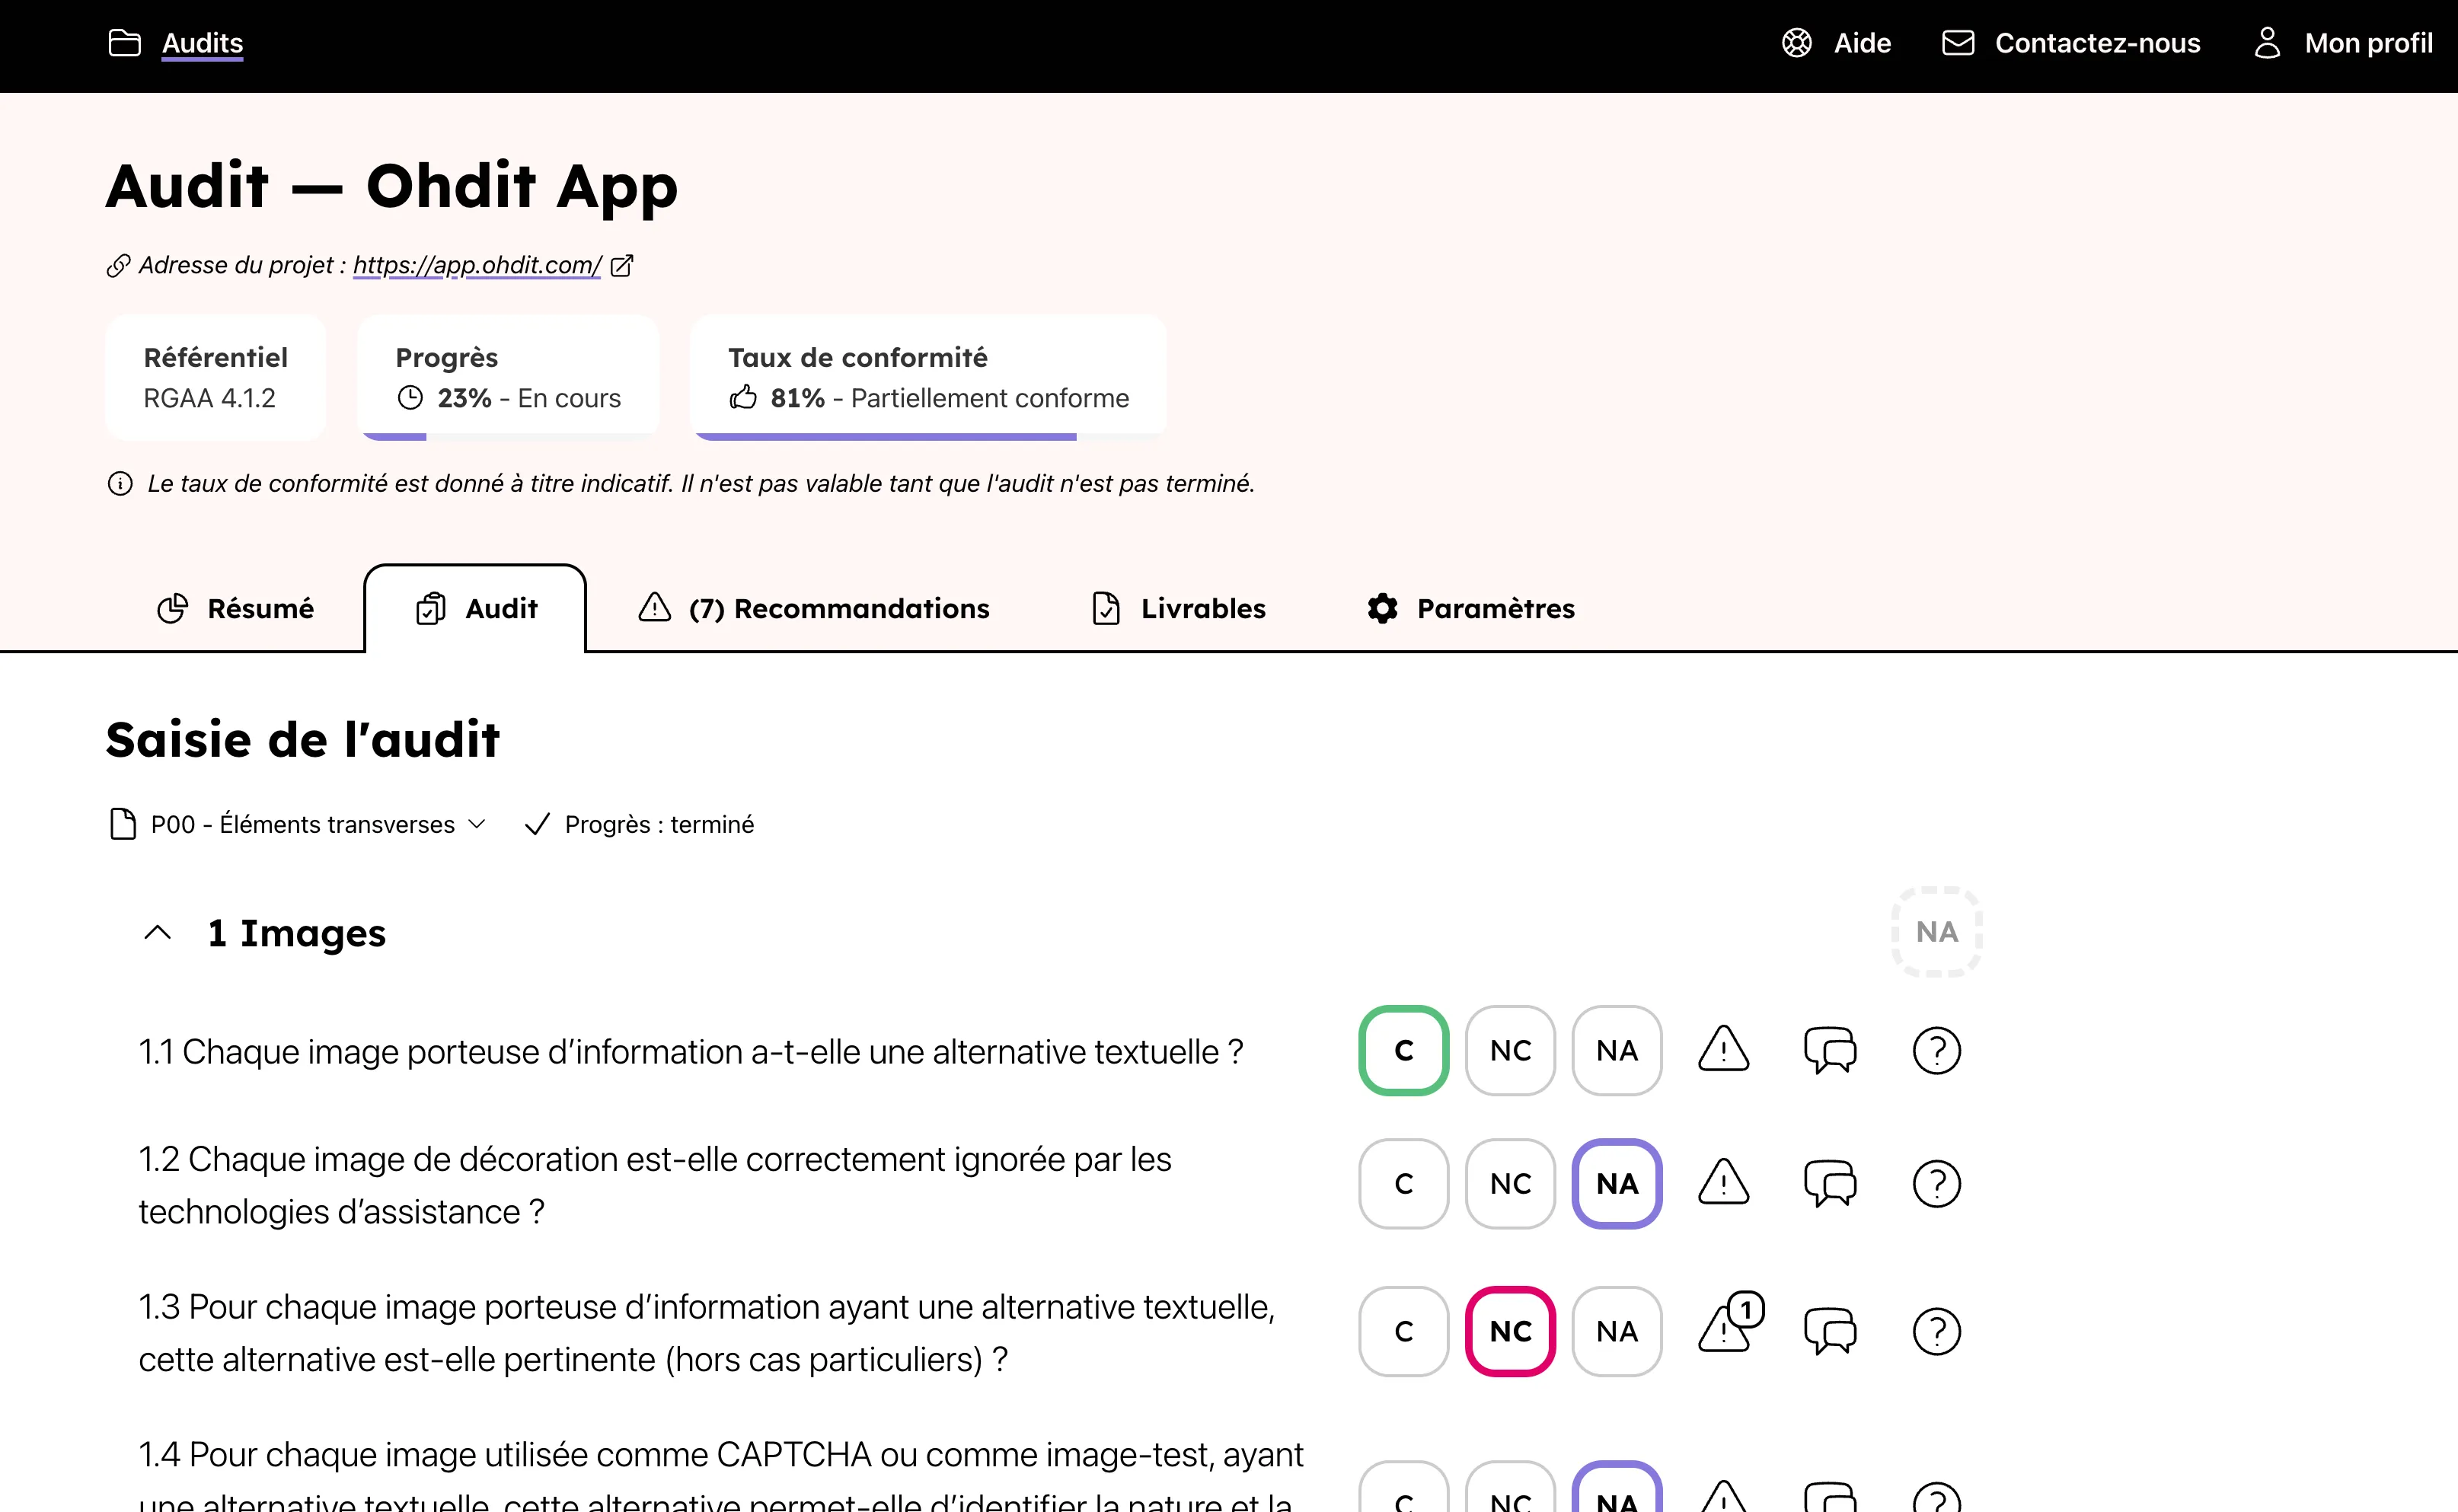Open the (7) Recommandations tab
The image size is (2458, 1512).
coord(814,608)
